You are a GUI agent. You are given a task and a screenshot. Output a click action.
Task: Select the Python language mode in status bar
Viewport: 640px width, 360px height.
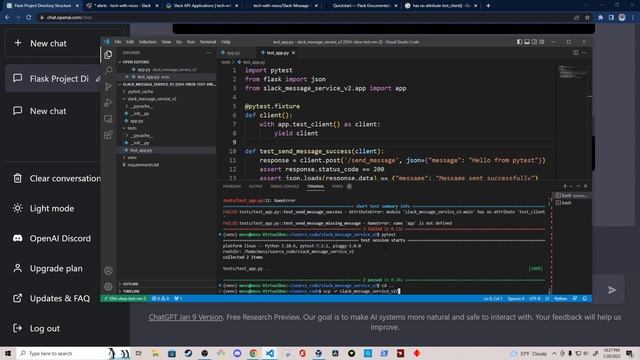point(560,299)
